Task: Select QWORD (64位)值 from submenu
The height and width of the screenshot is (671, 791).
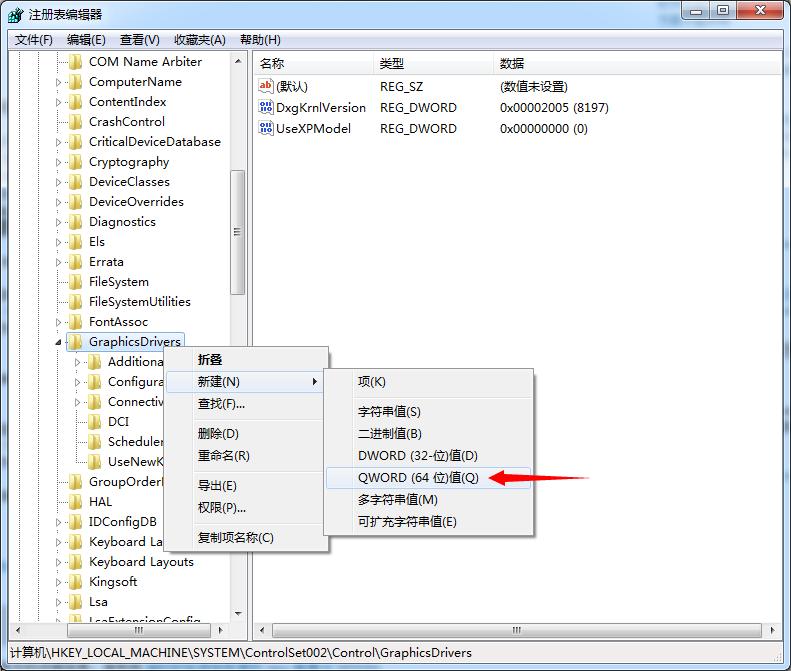Action: [418, 478]
